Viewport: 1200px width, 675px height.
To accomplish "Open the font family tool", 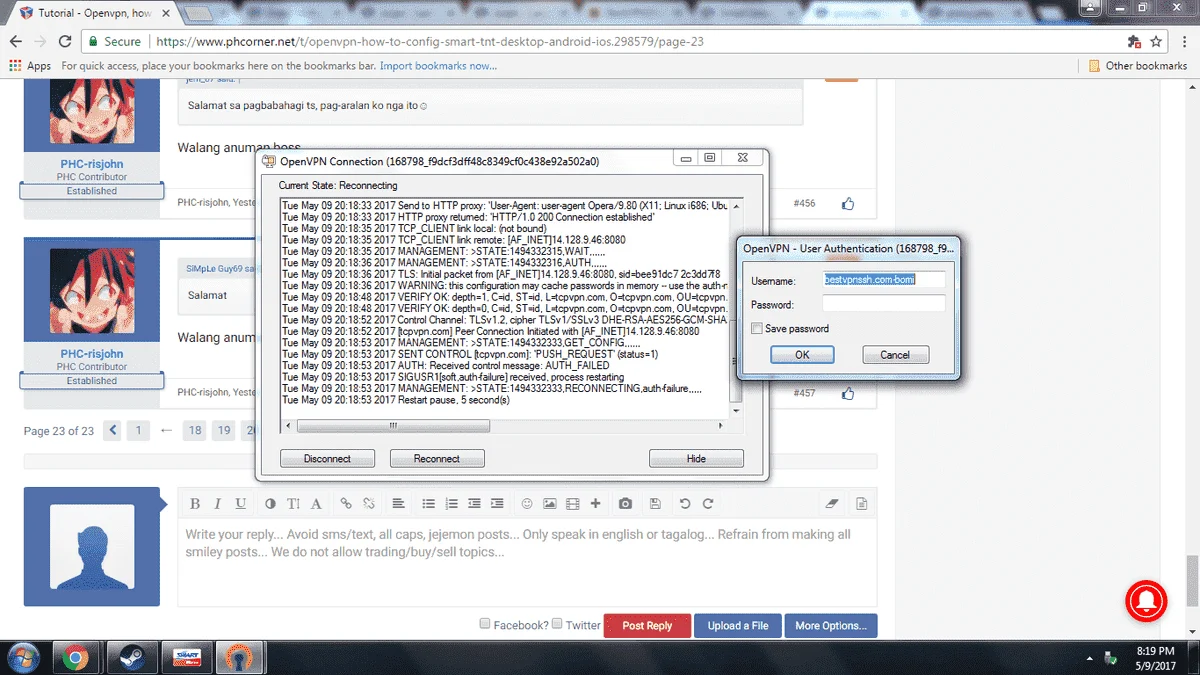I will point(316,503).
